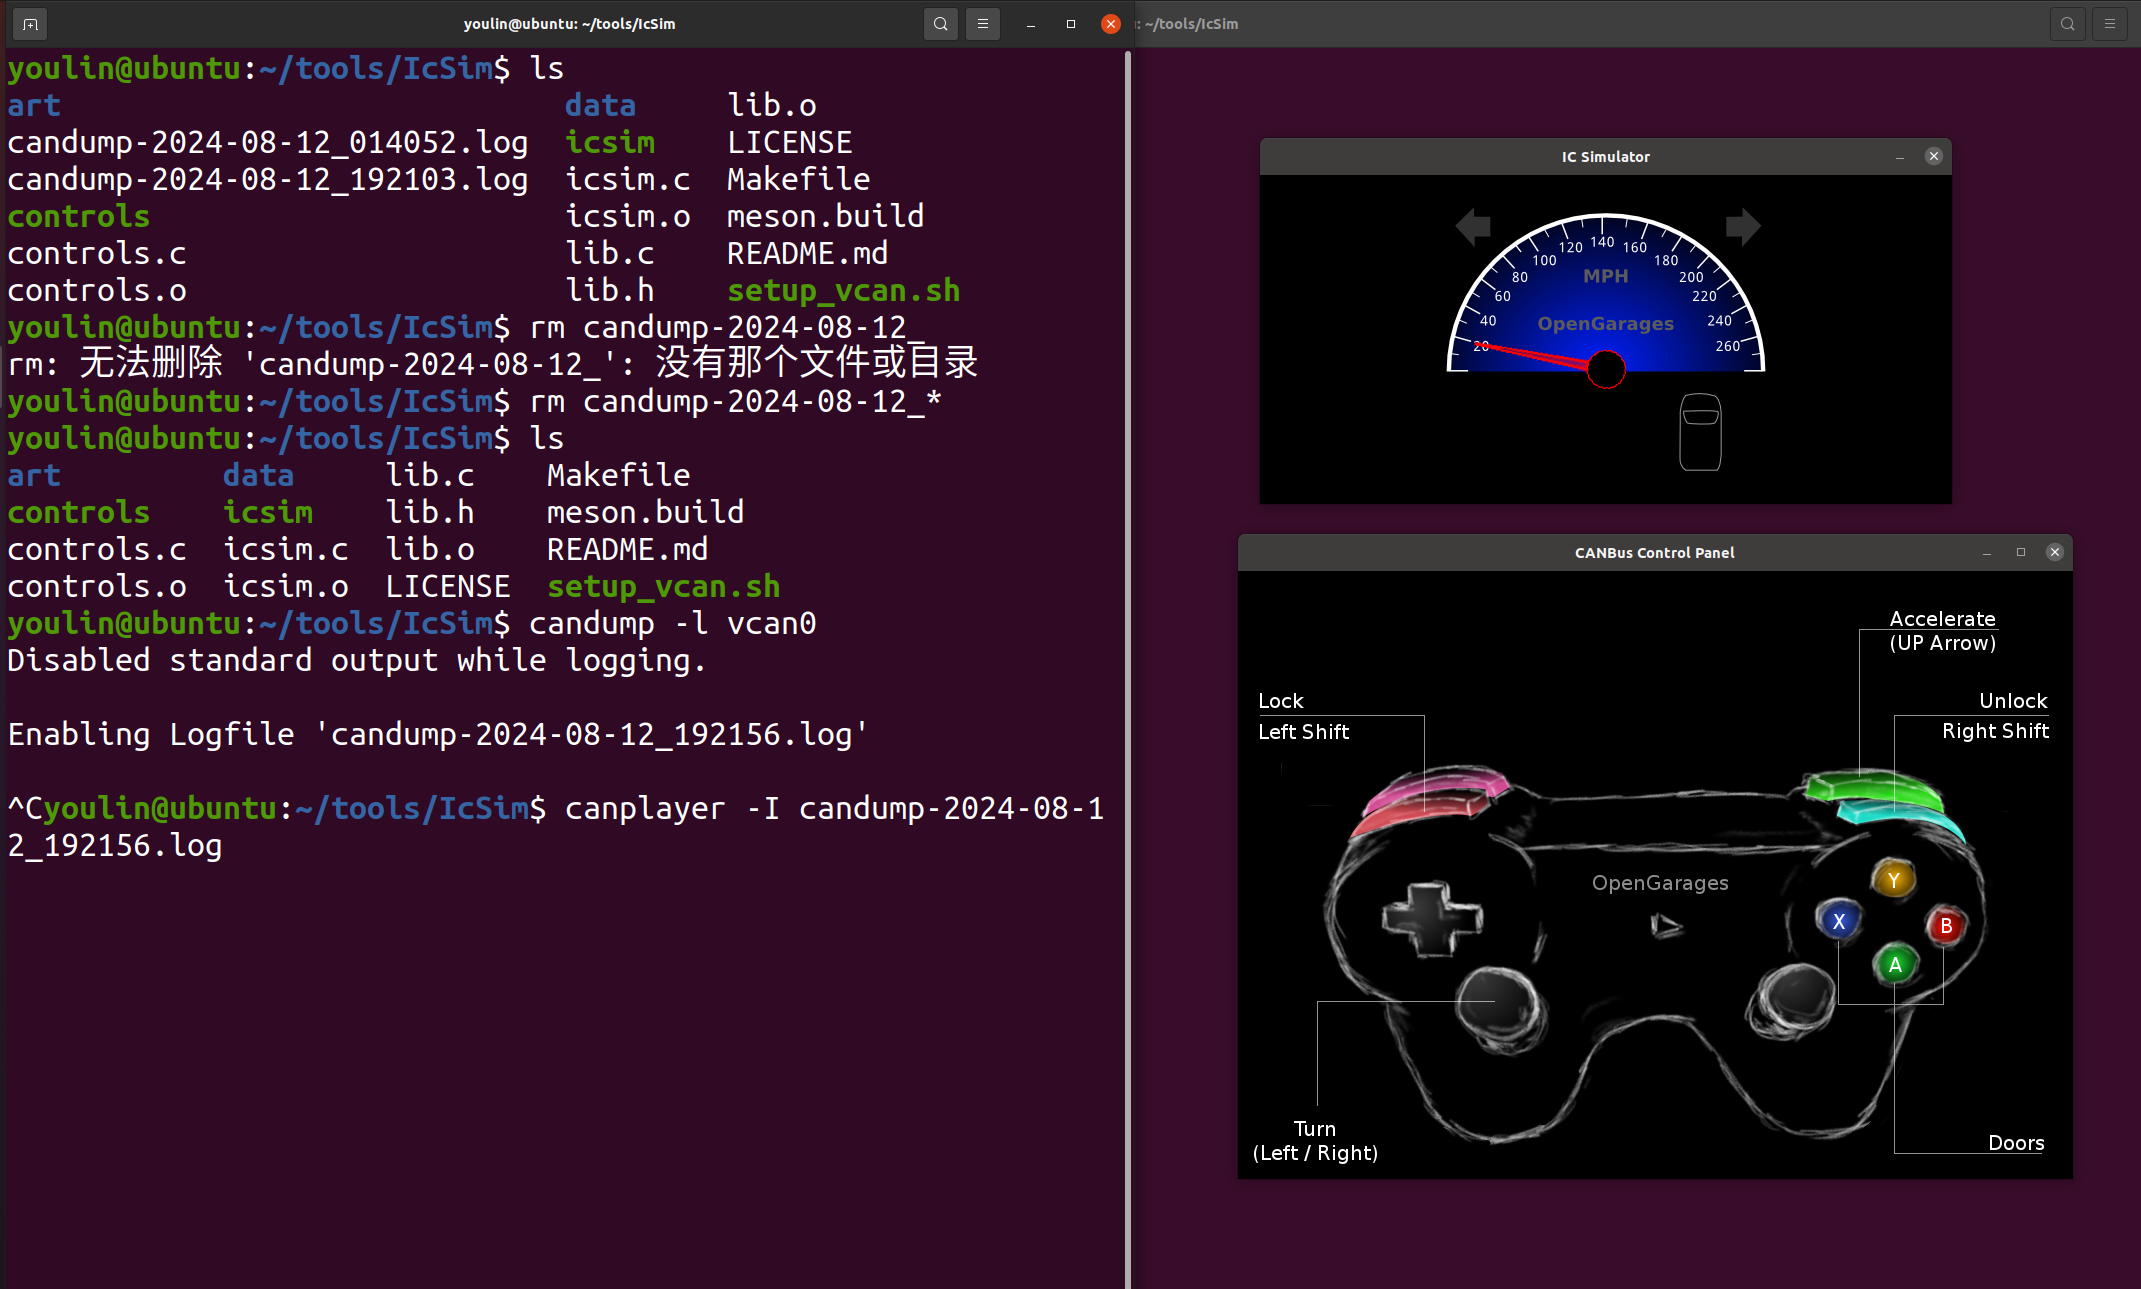Click the center play triangle on controller
This screenshot has width=2141, height=1289.
coord(1665,926)
